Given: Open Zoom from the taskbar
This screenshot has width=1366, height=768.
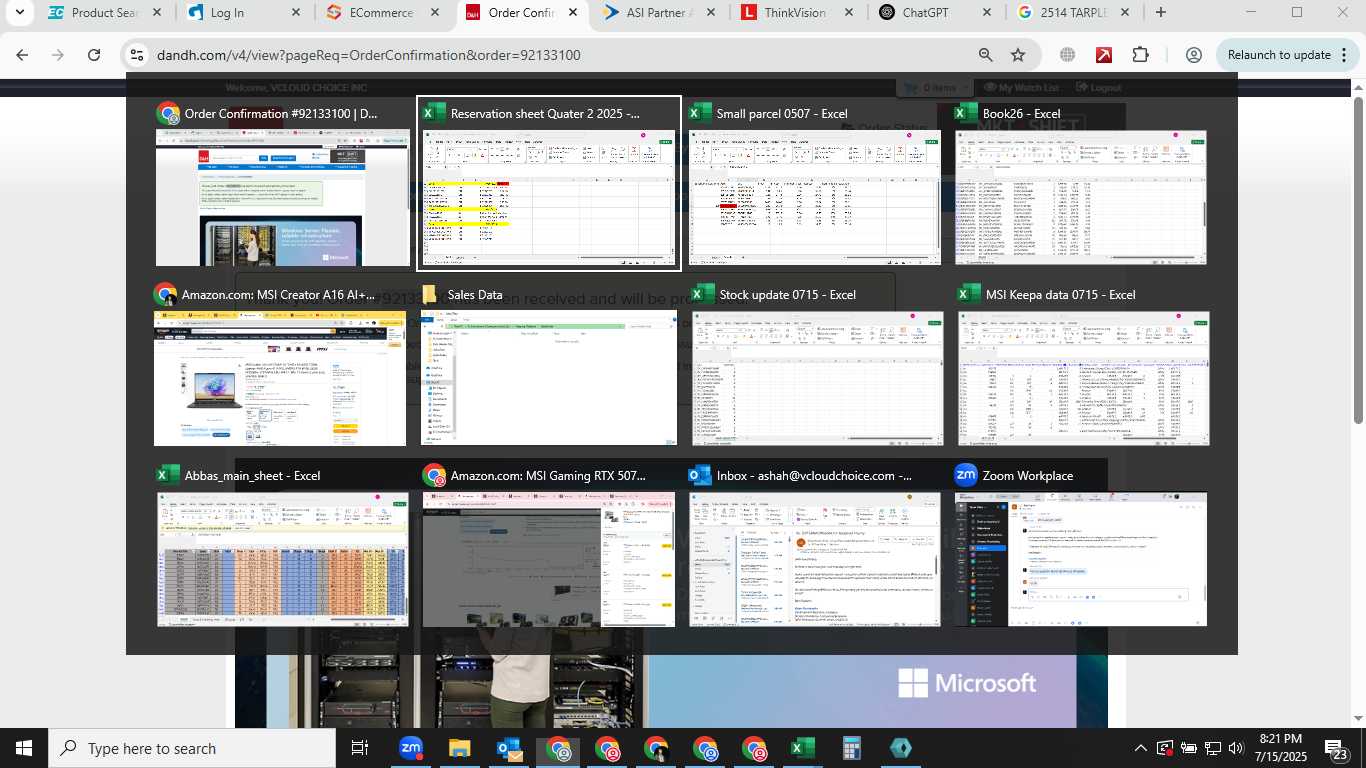Looking at the screenshot, I should (x=410, y=748).
